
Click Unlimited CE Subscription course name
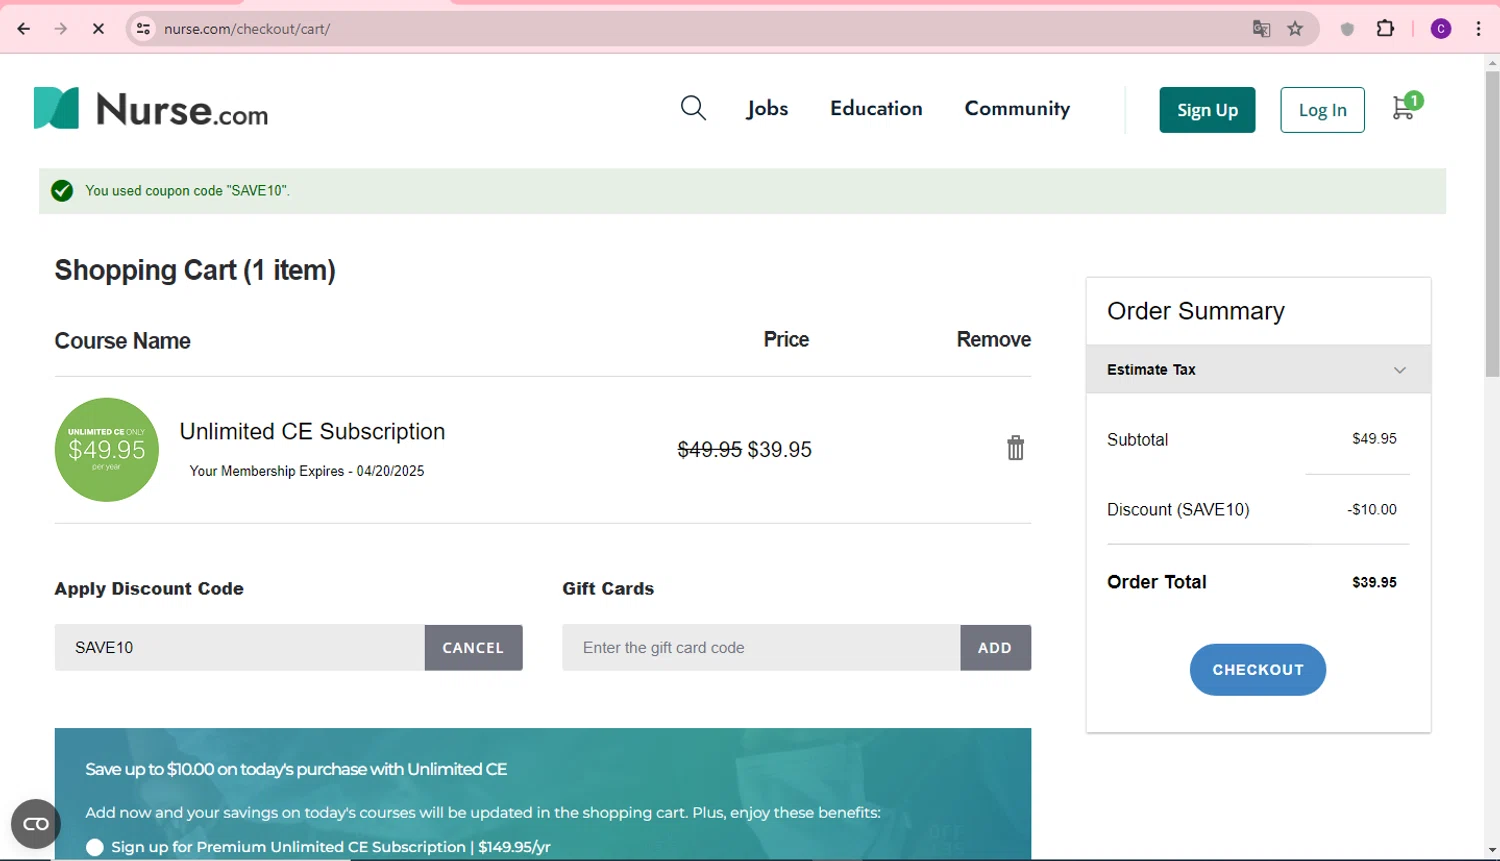pyautogui.click(x=312, y=431)
